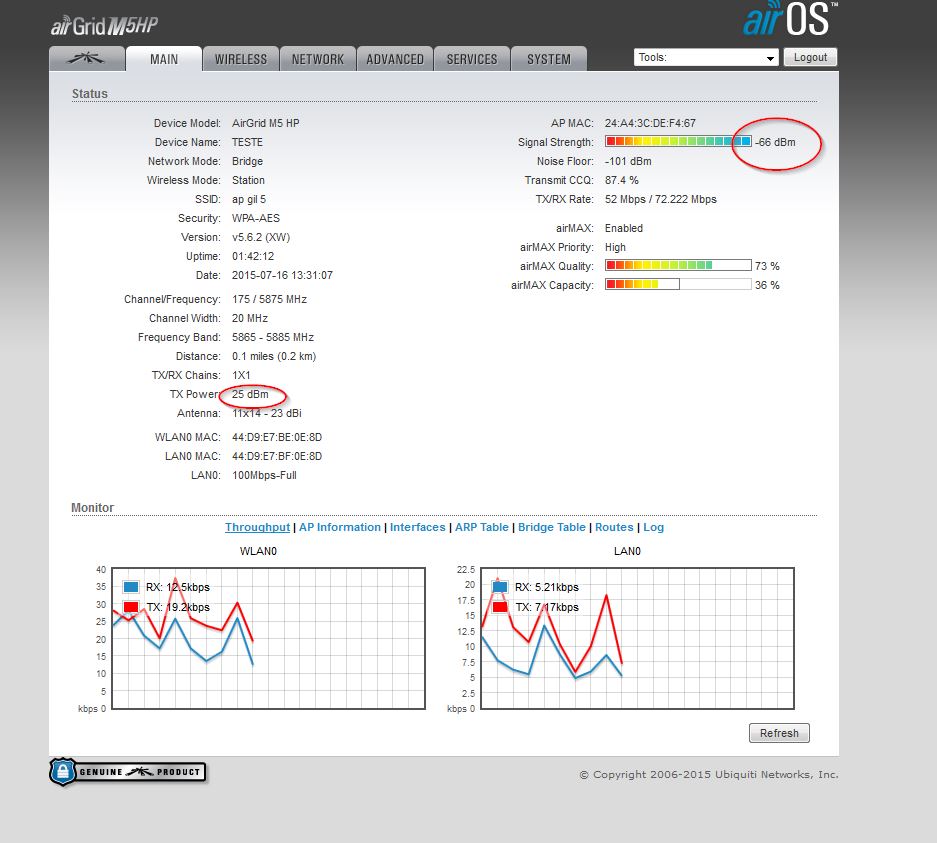Click the airMAX Quality bar
The image size is (937, 843).
coord(678,265)
